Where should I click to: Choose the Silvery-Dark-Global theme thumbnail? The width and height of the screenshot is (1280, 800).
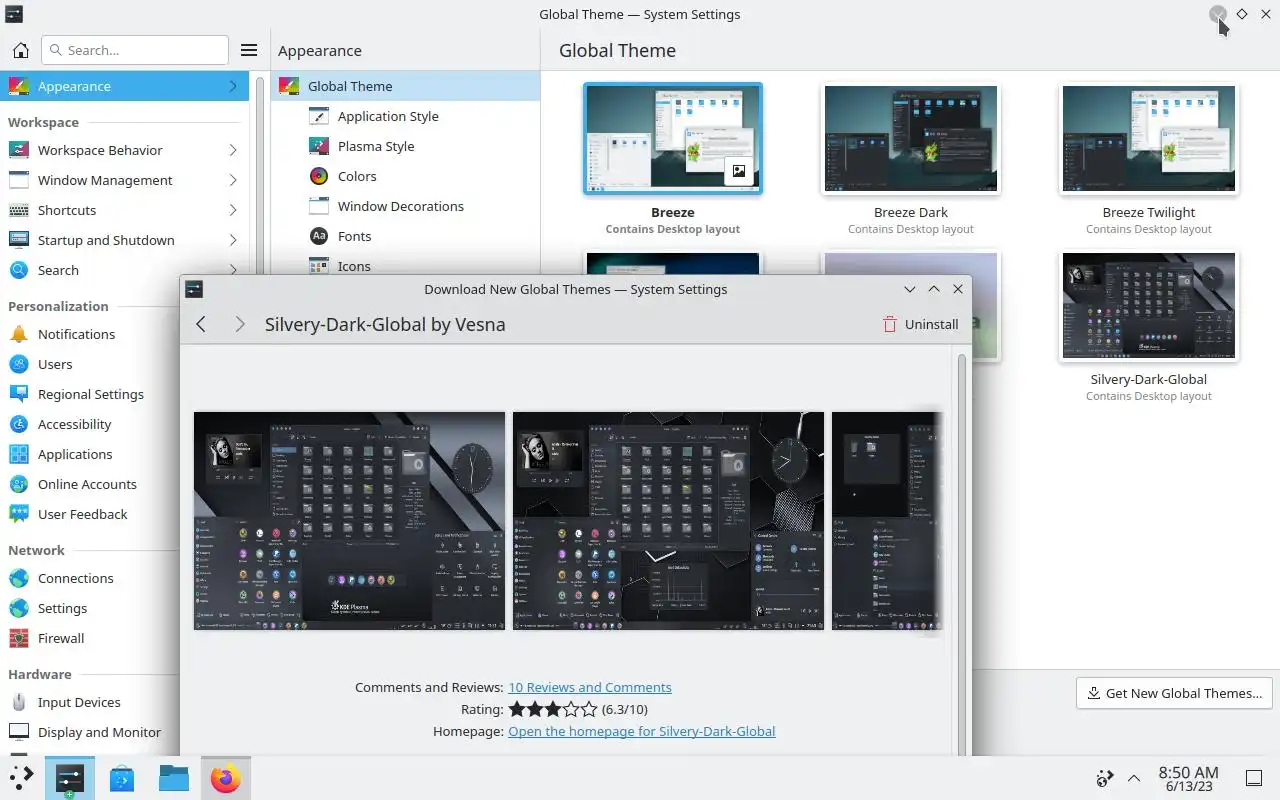1149,306
